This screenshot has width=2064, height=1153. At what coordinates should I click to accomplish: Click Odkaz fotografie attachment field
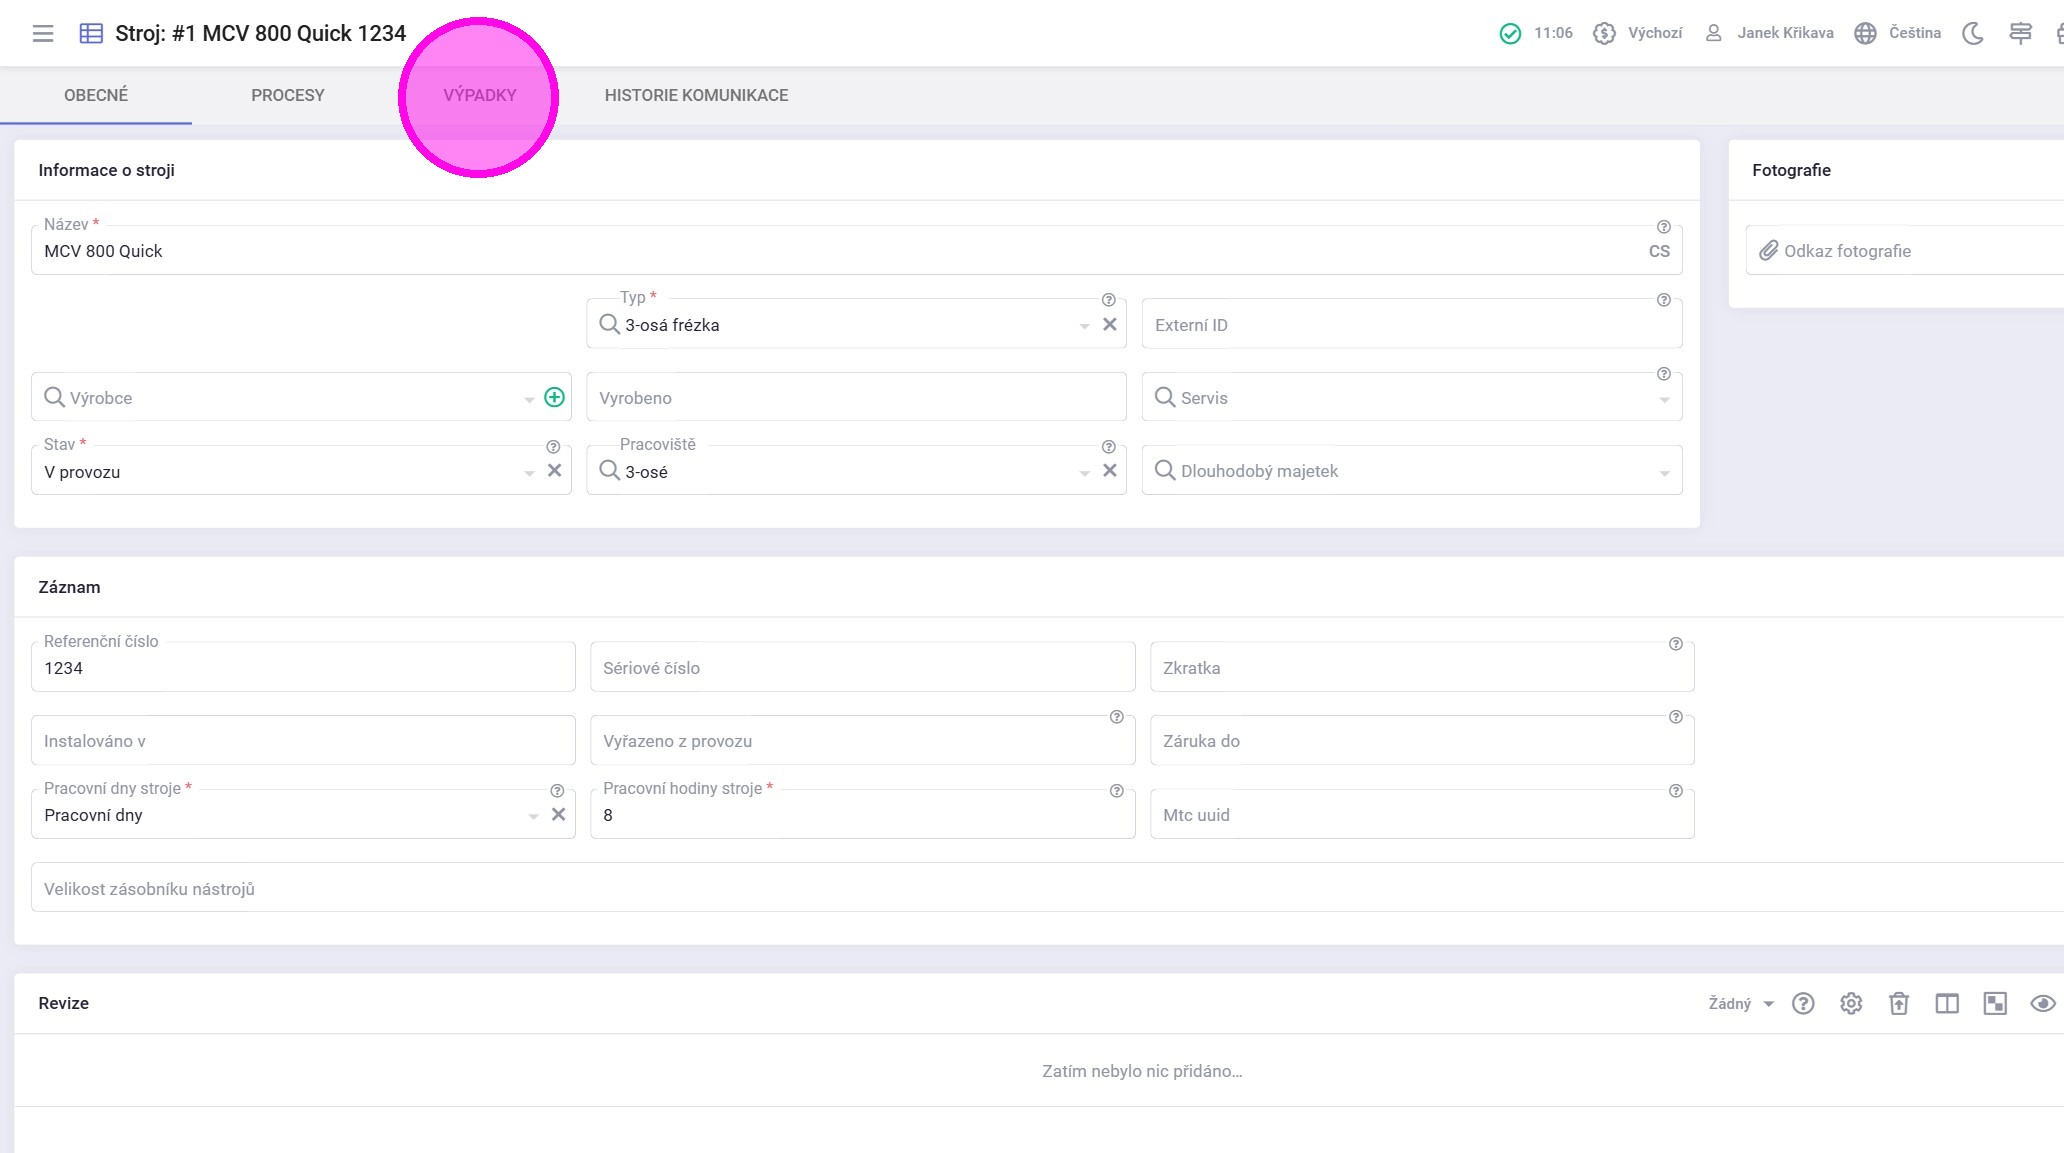[1900, 251]
